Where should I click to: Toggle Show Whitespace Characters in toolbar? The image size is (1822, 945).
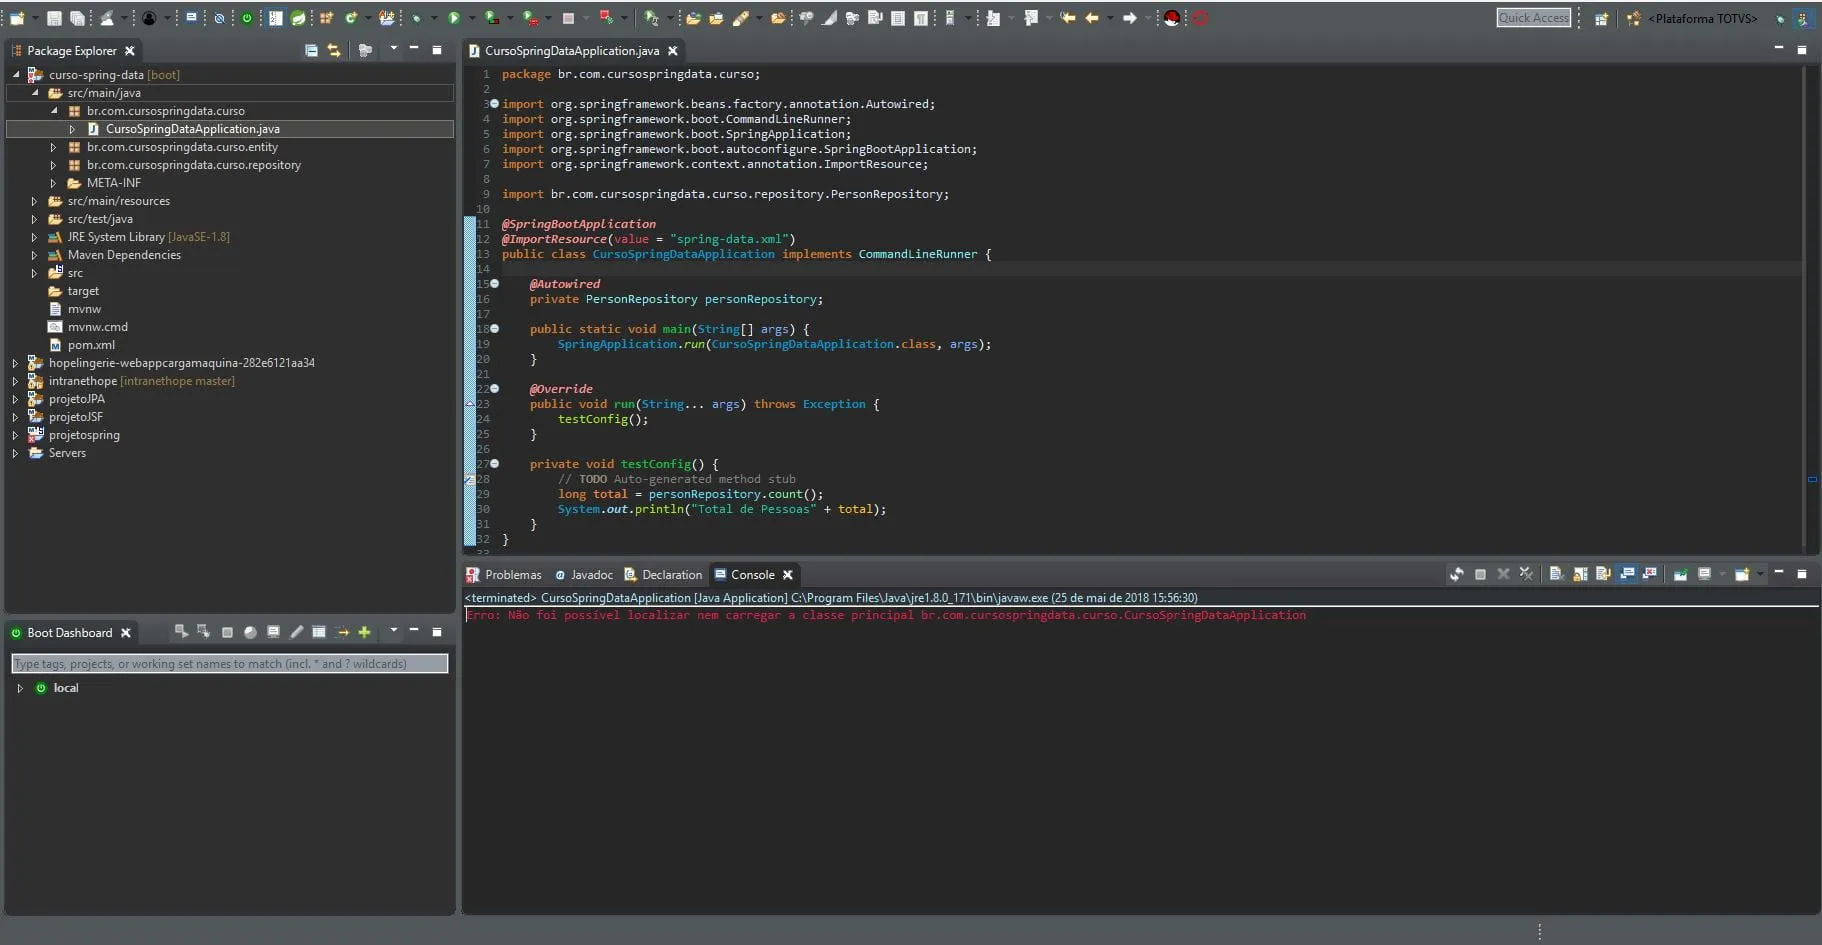[920, 18]
